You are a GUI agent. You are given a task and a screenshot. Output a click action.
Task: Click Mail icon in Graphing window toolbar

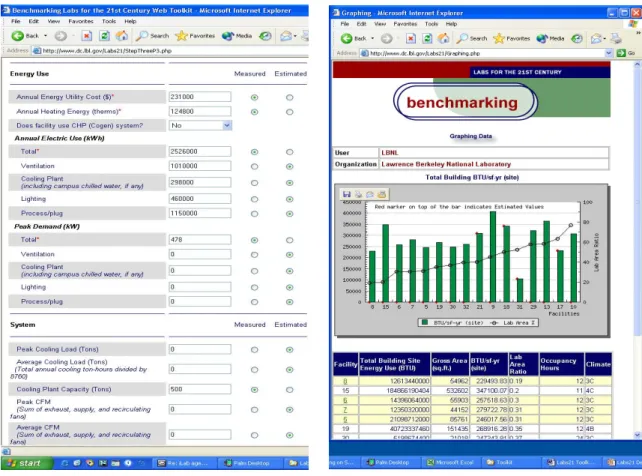click(x=596, y=38)
